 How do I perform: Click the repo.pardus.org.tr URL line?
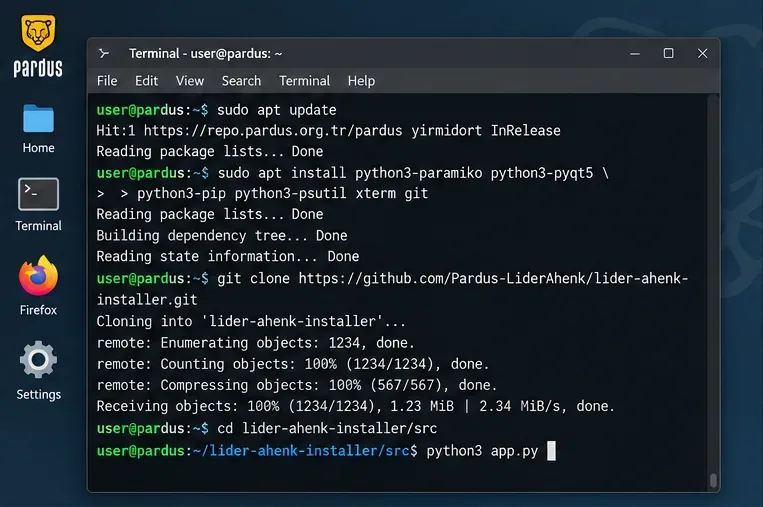pyautogui.click(x=328, y=131)
